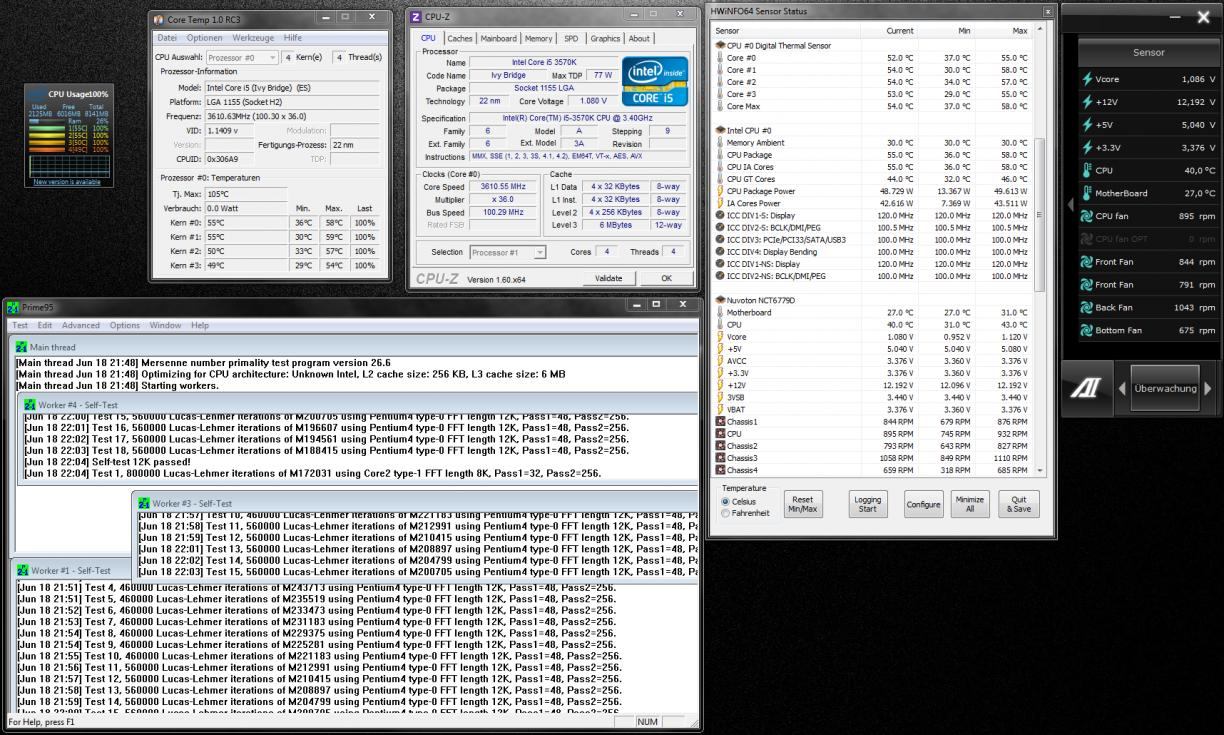This screenshot has height=735, width=1224.
Task: Open the Optionen menu in Core Temp
Action: pyautogui.click(x=205, y=38)
